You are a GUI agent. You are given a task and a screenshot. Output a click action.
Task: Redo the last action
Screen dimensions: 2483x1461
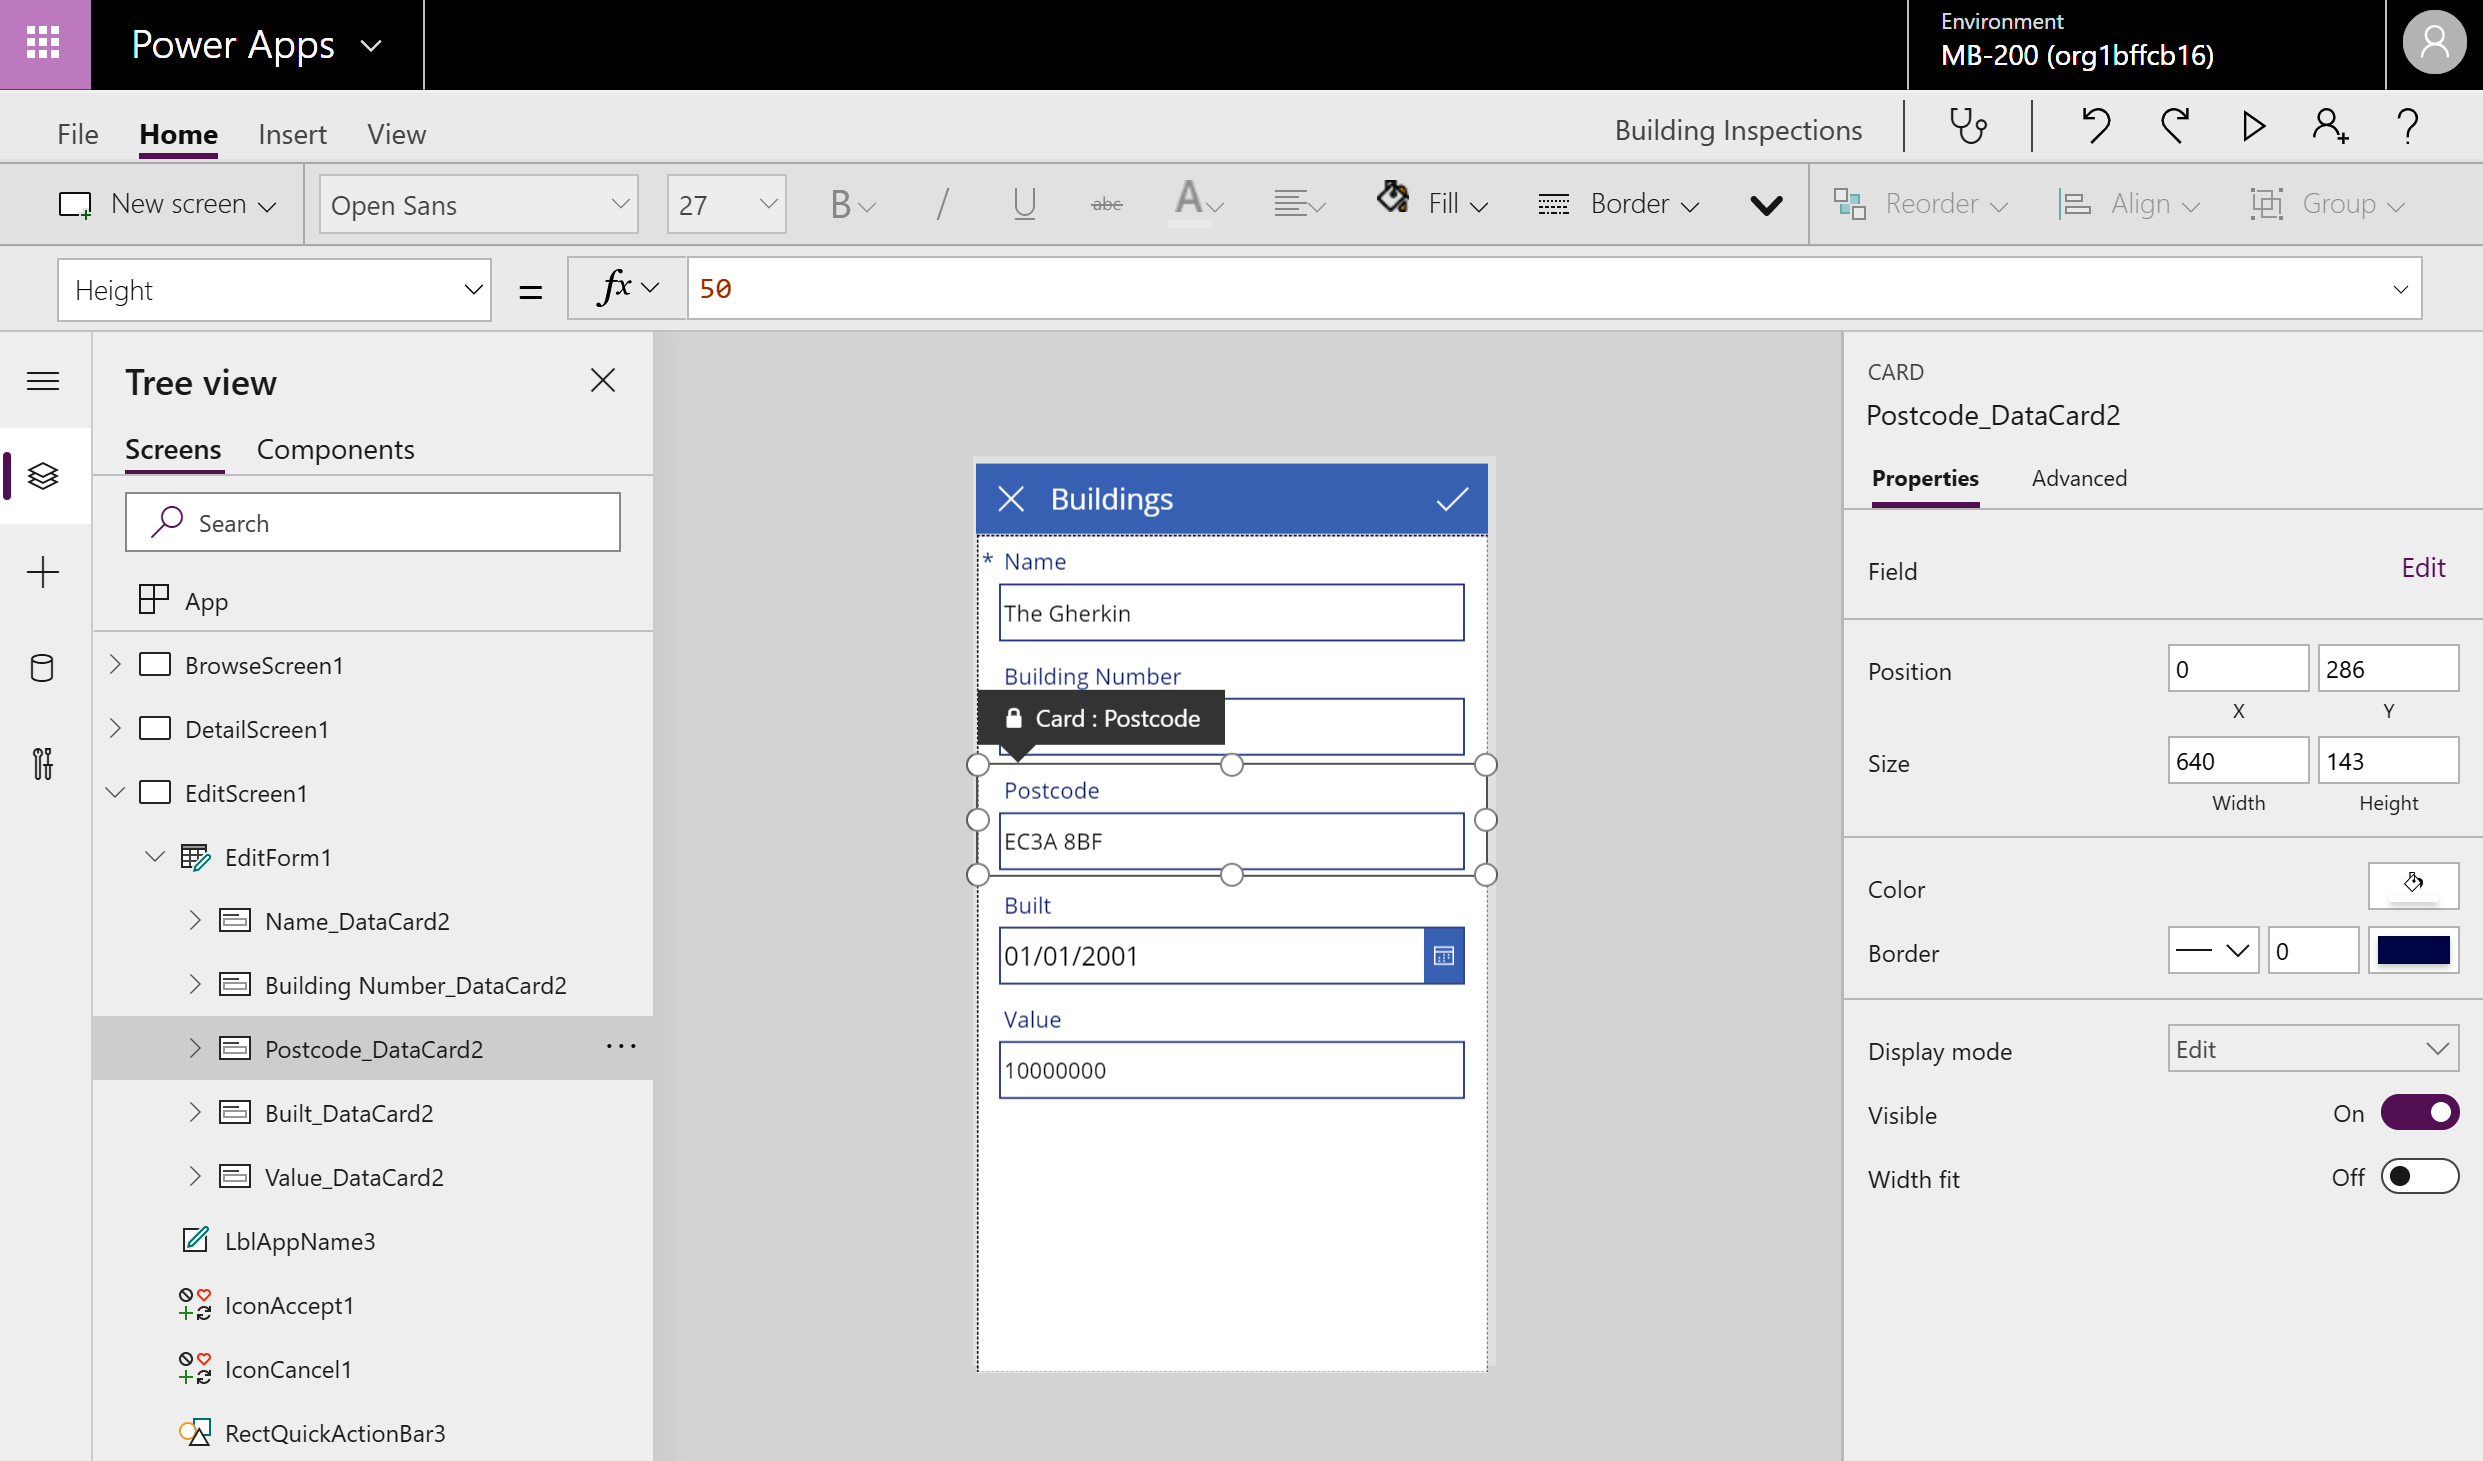point(2174,127)
